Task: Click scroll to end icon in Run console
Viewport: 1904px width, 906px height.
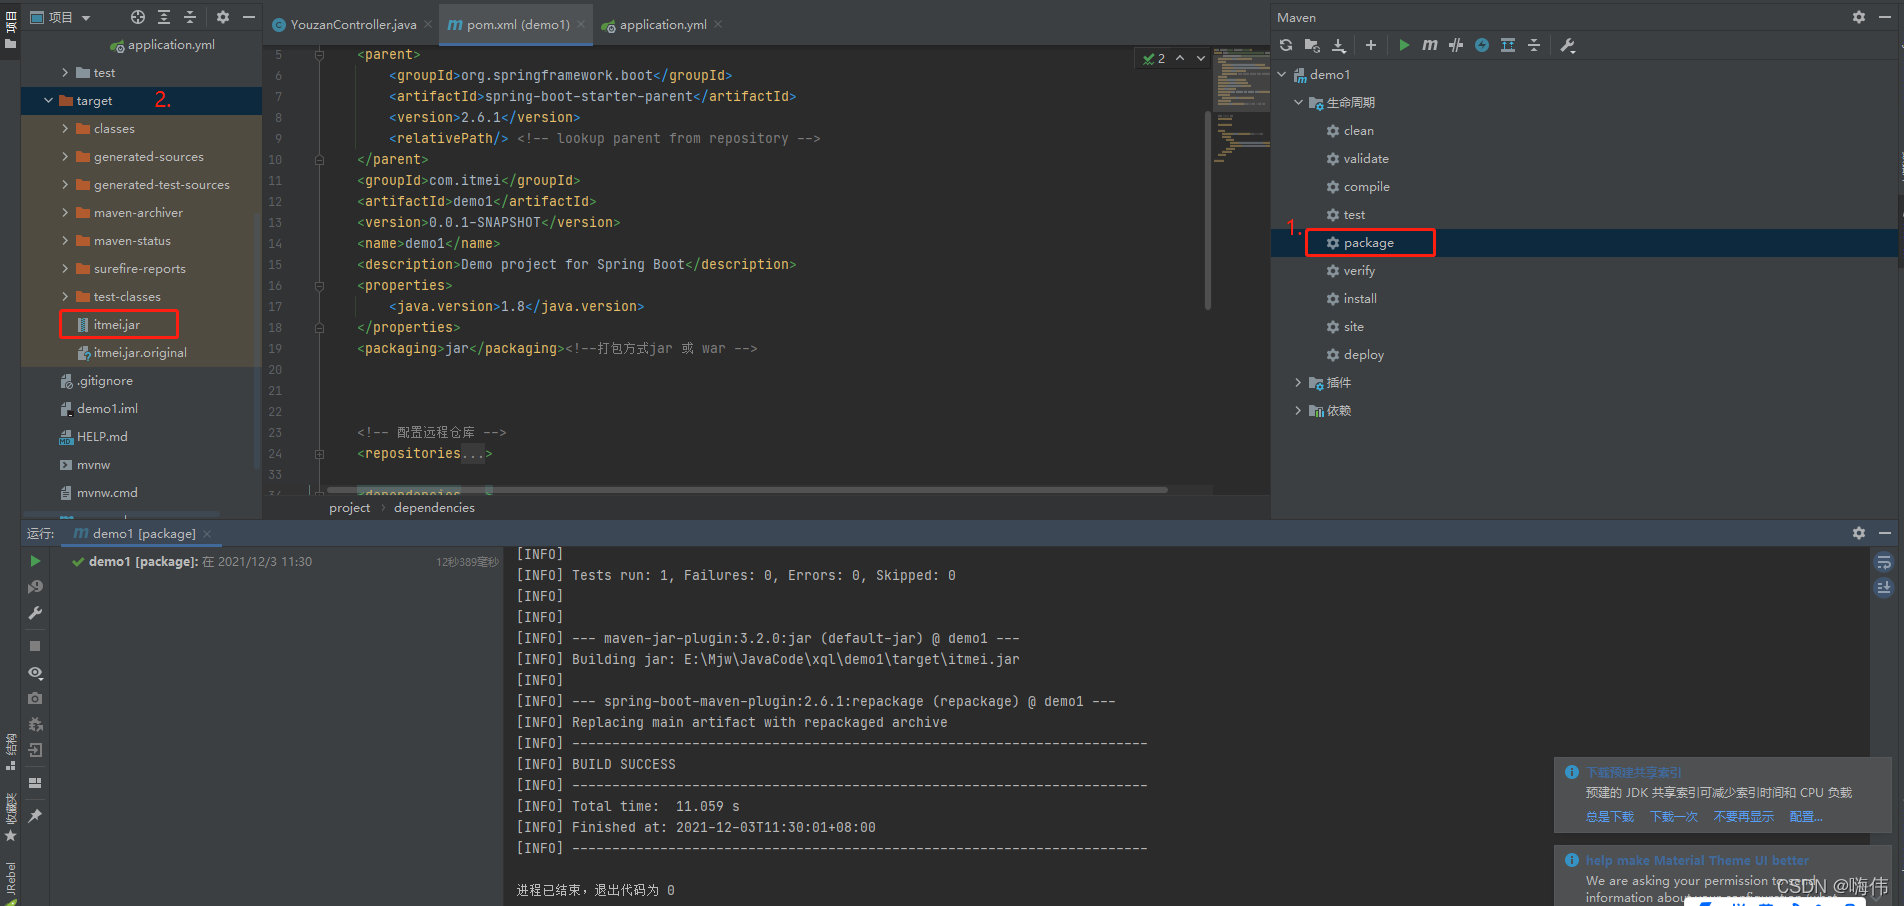Action: (x=1884, y=588)
